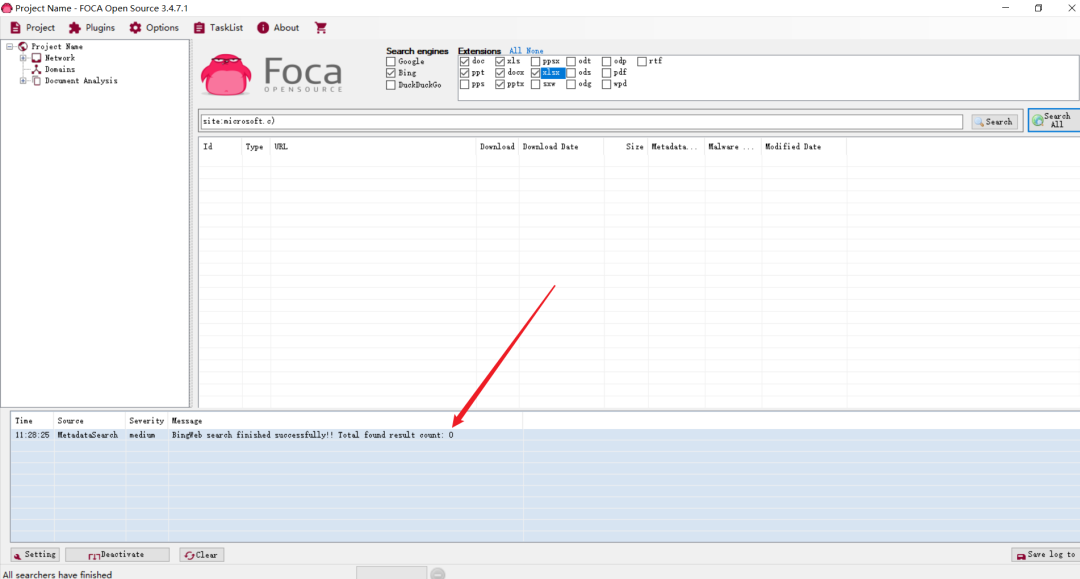
Task: Select the Network item in tree
Action: (60, 58)
